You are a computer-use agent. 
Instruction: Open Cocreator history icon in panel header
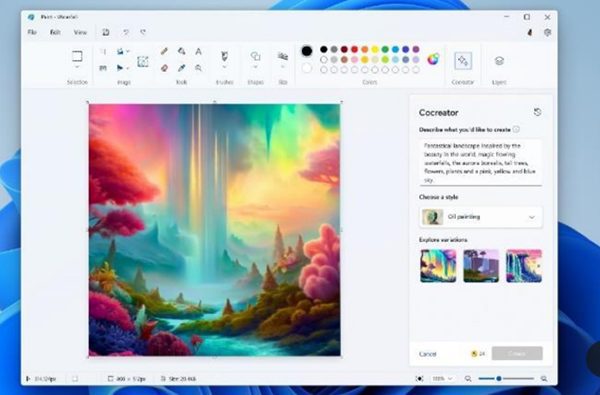(x=537, y=112)
